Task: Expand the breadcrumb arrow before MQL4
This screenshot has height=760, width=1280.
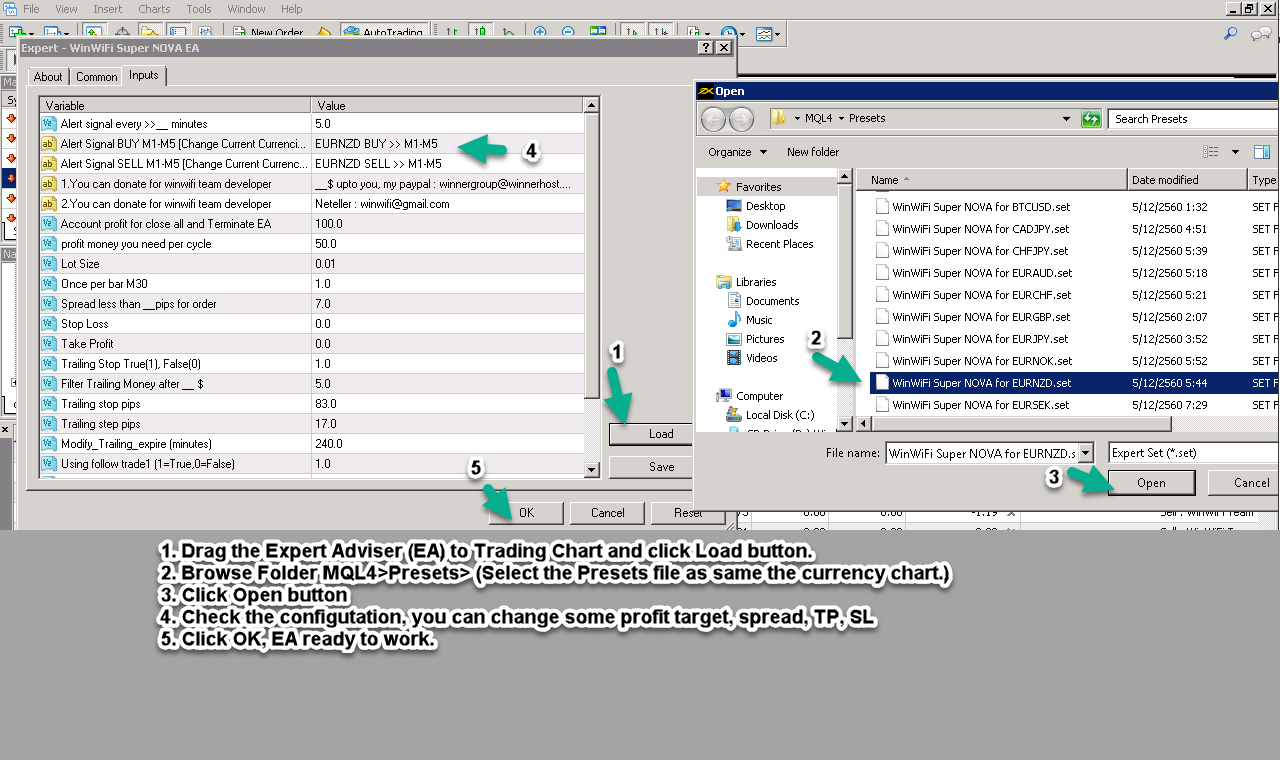Action: [797, 118]
